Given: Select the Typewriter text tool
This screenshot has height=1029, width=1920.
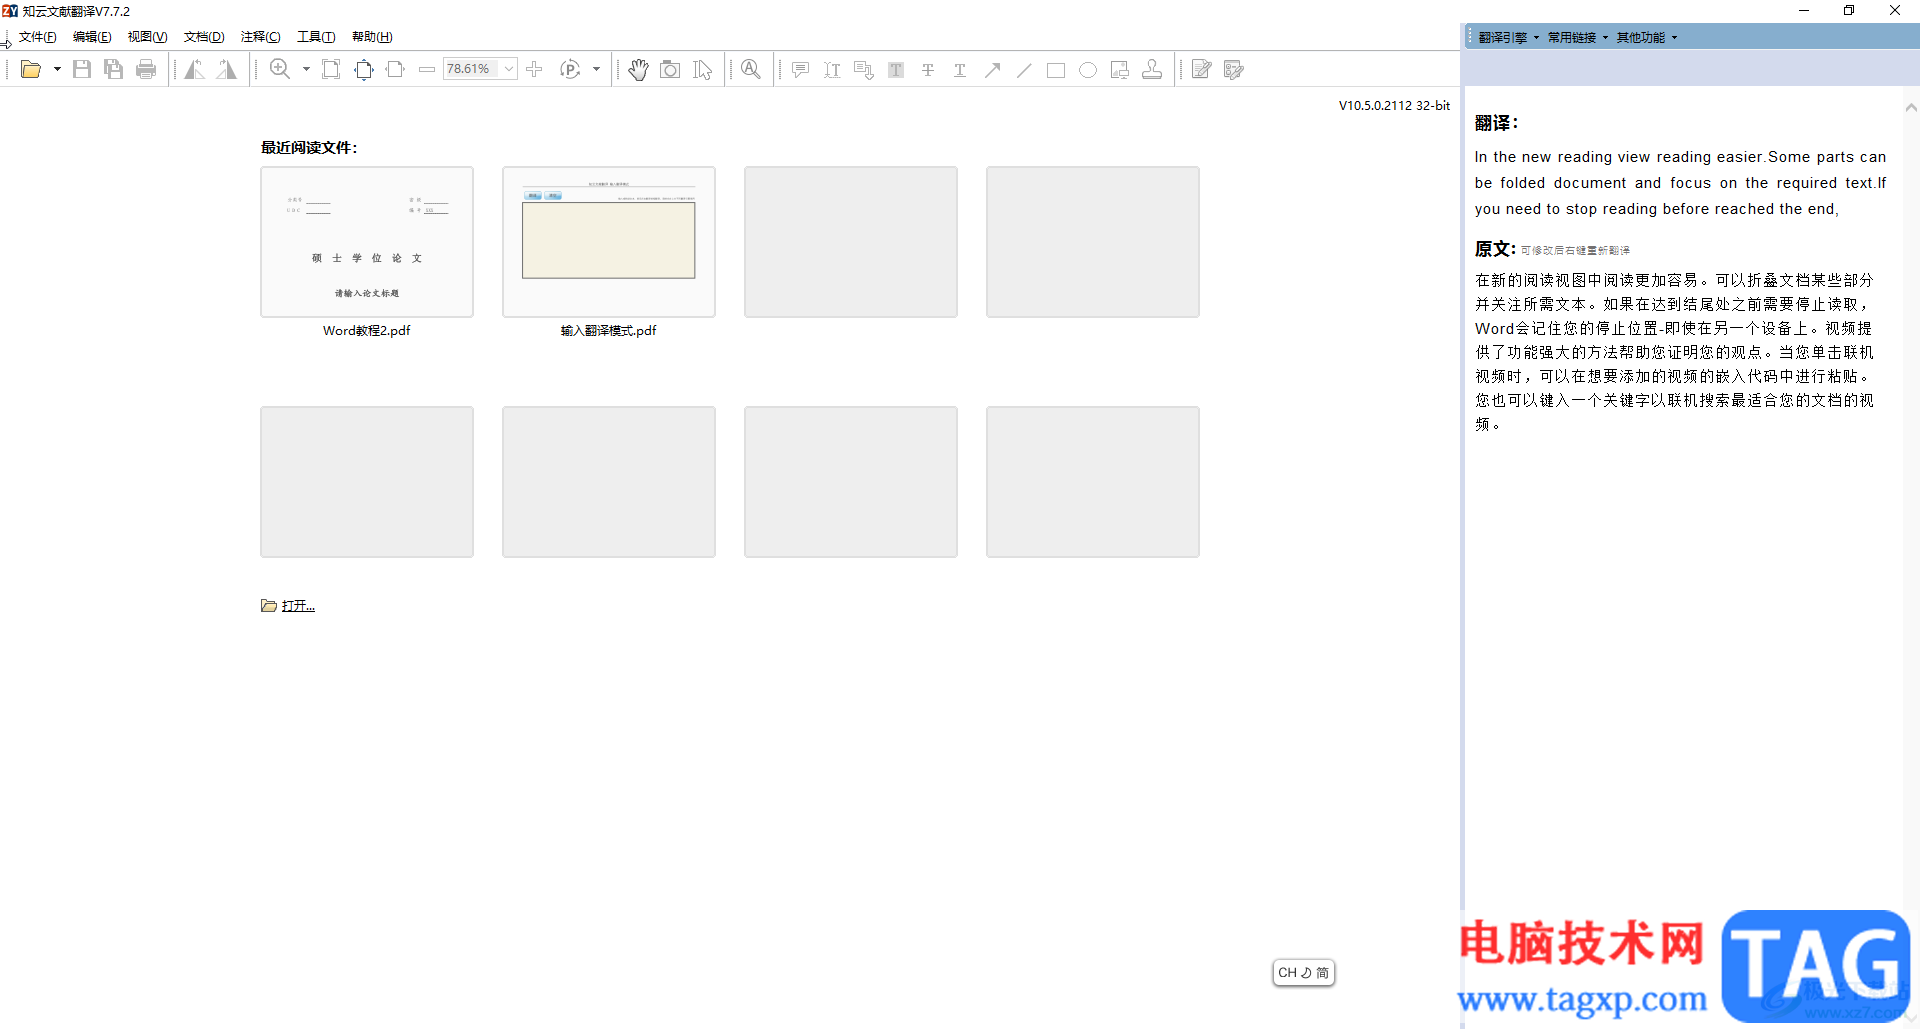Looking at the screenshot, I should coord(832,69).
